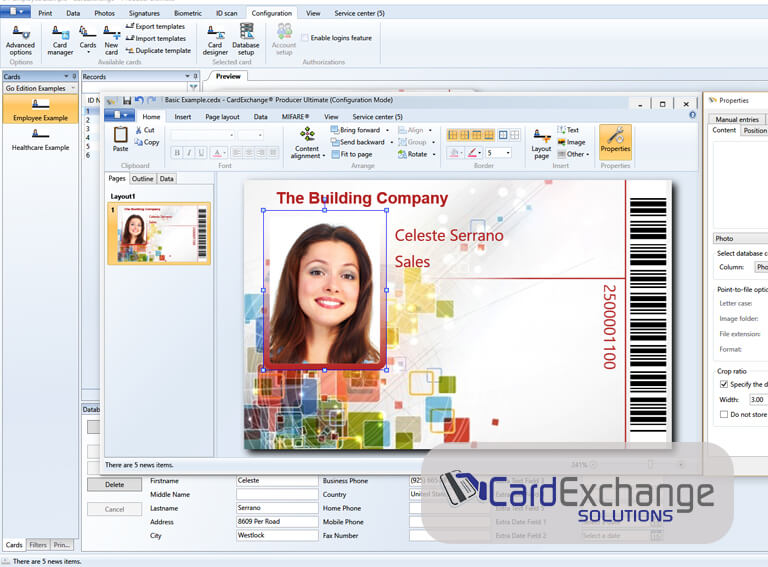Open Go Edition Examples dropdown
The image size is (768, 567).
point(40,88)
